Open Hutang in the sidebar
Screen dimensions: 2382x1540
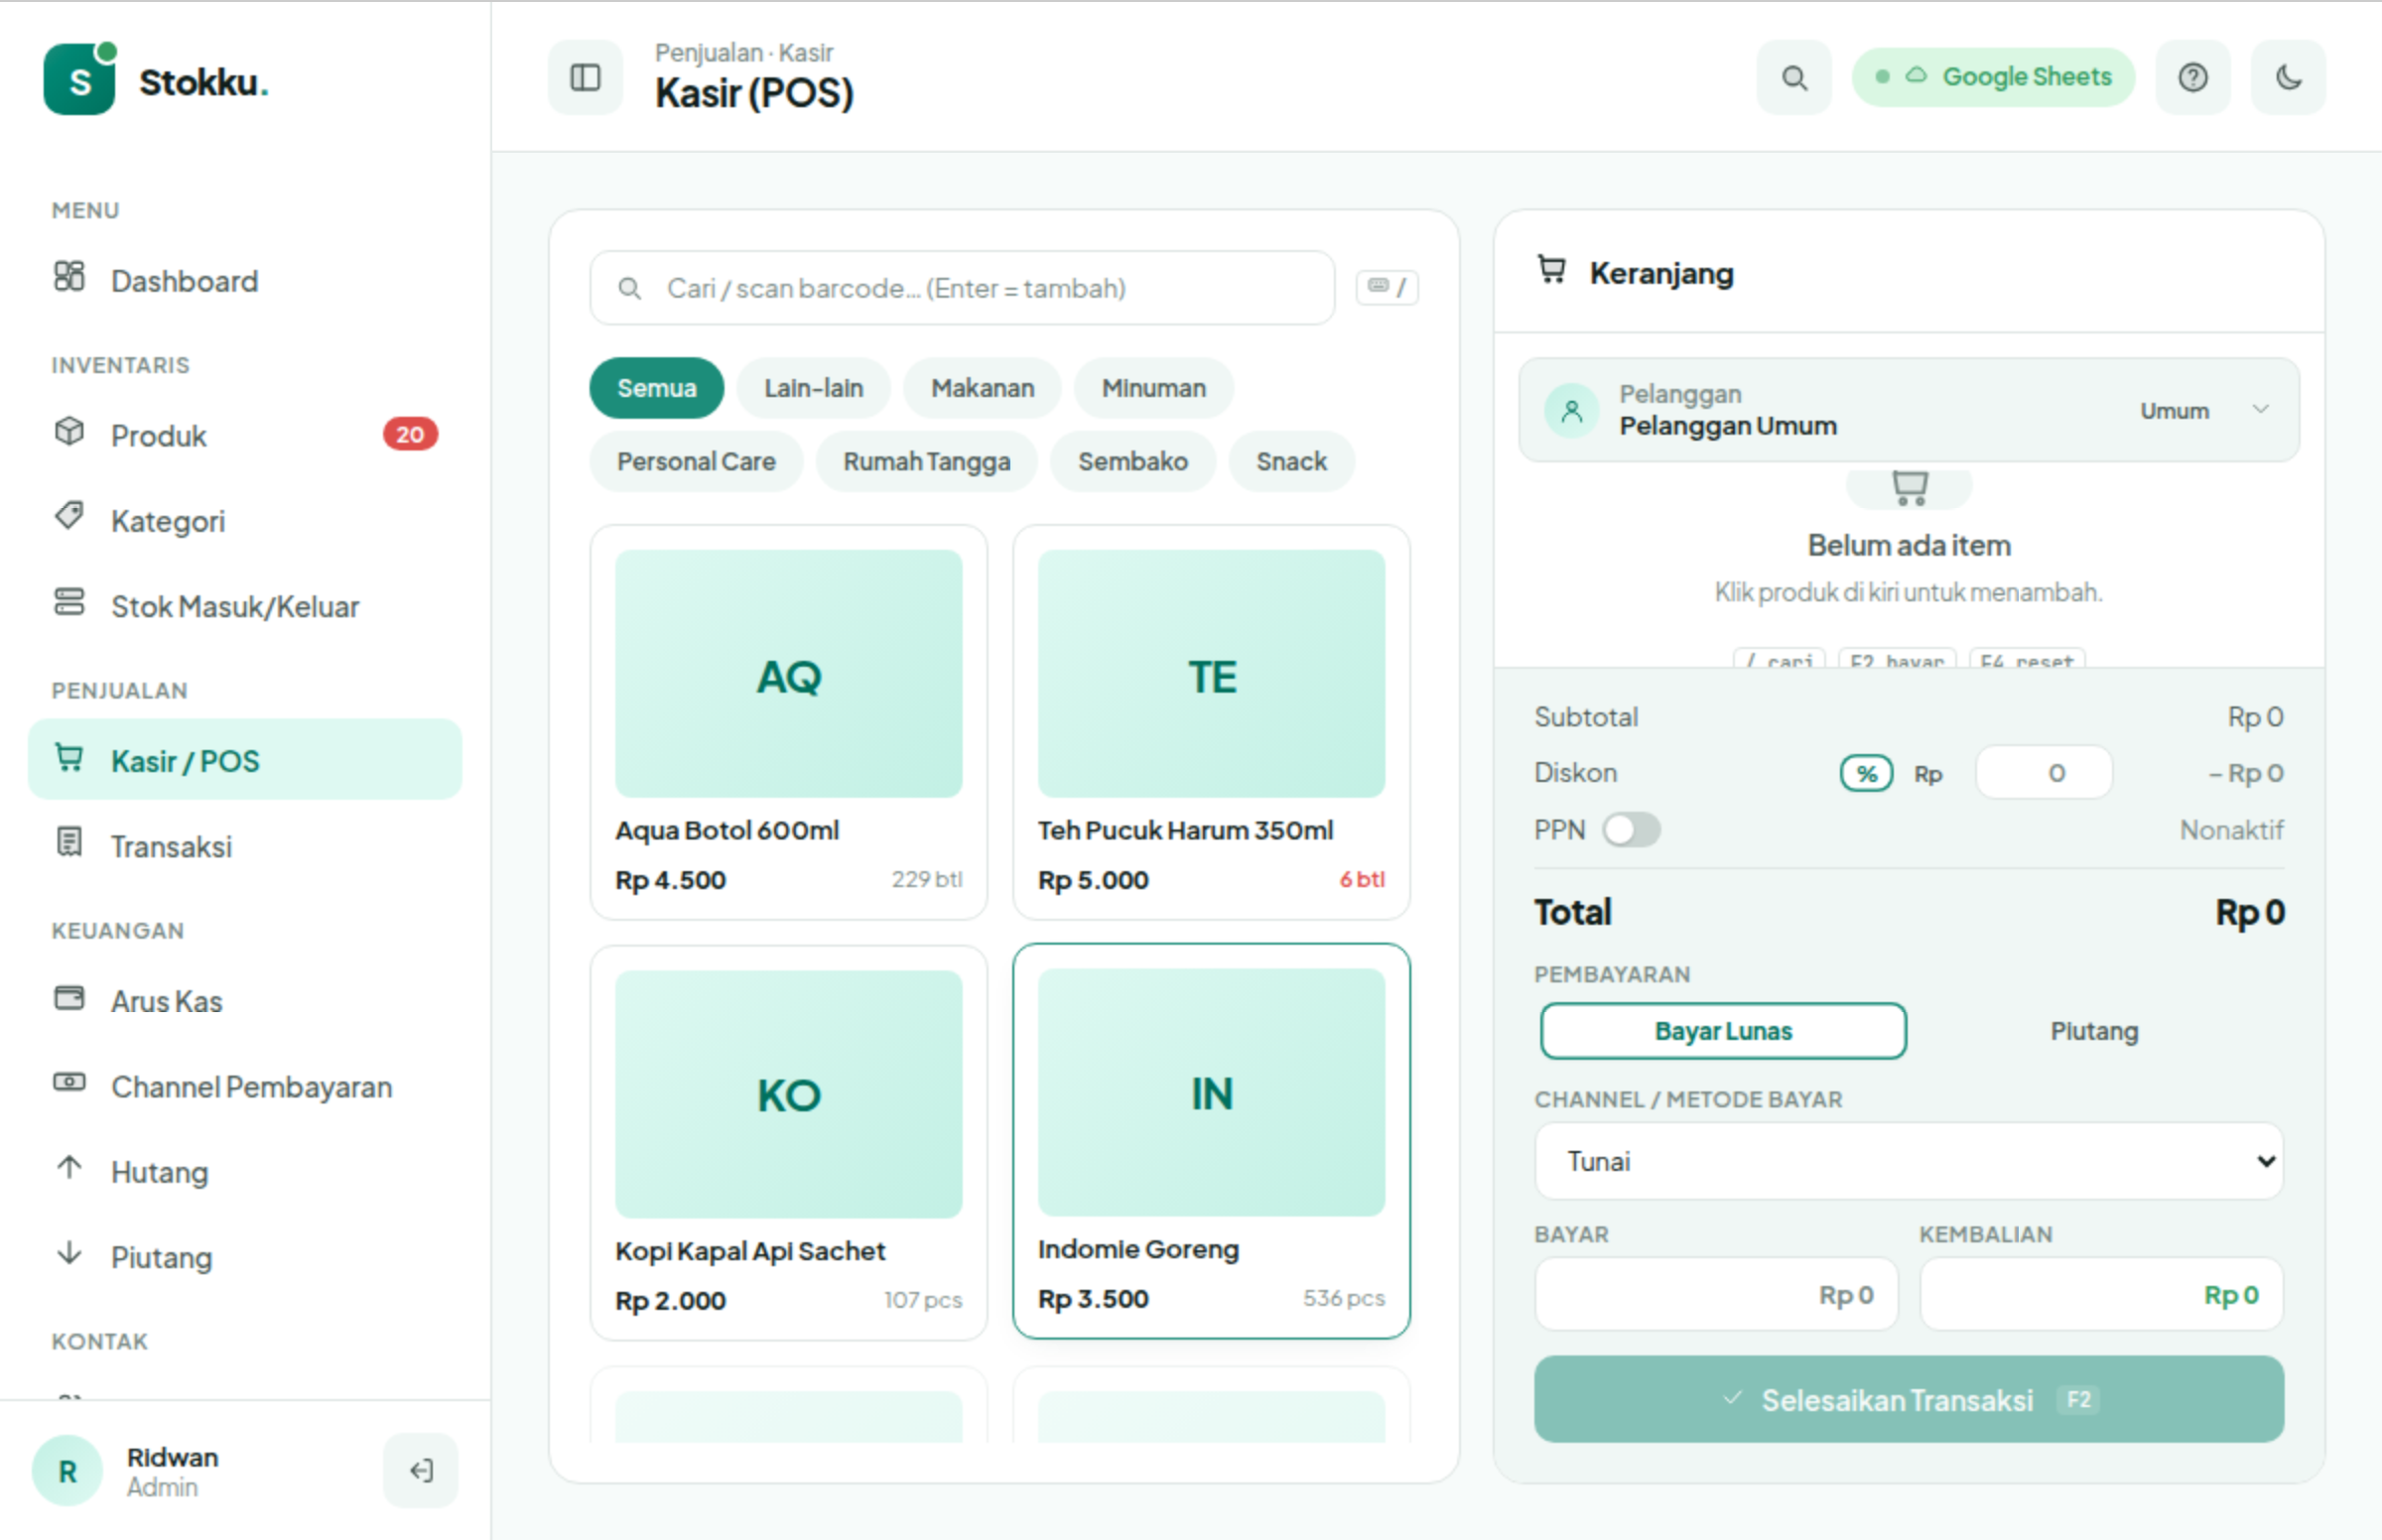245,1171
